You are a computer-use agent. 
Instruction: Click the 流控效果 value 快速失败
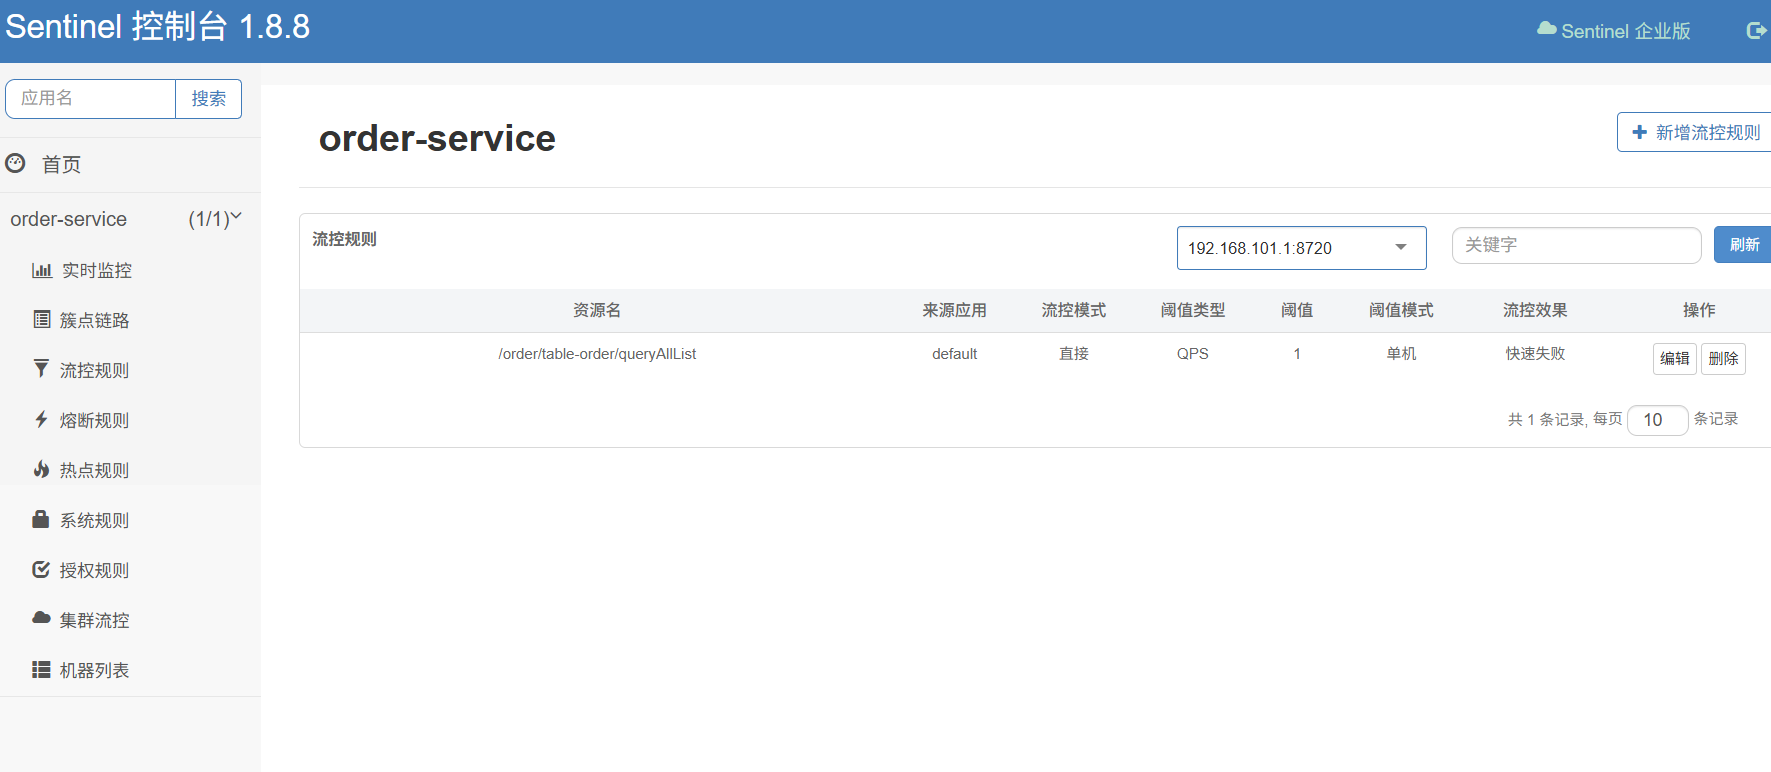point(1535,354)
